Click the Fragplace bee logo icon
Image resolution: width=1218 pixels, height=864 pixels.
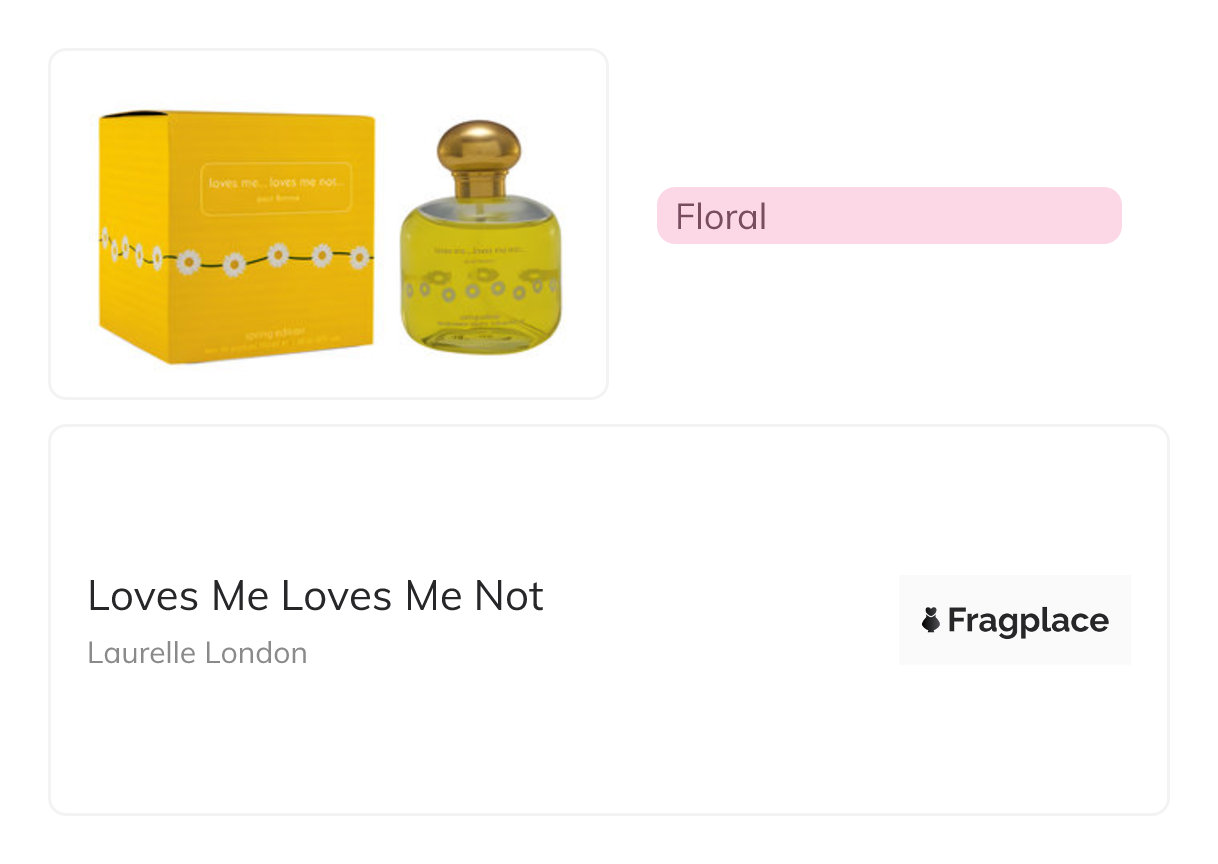tap(931, 621)
